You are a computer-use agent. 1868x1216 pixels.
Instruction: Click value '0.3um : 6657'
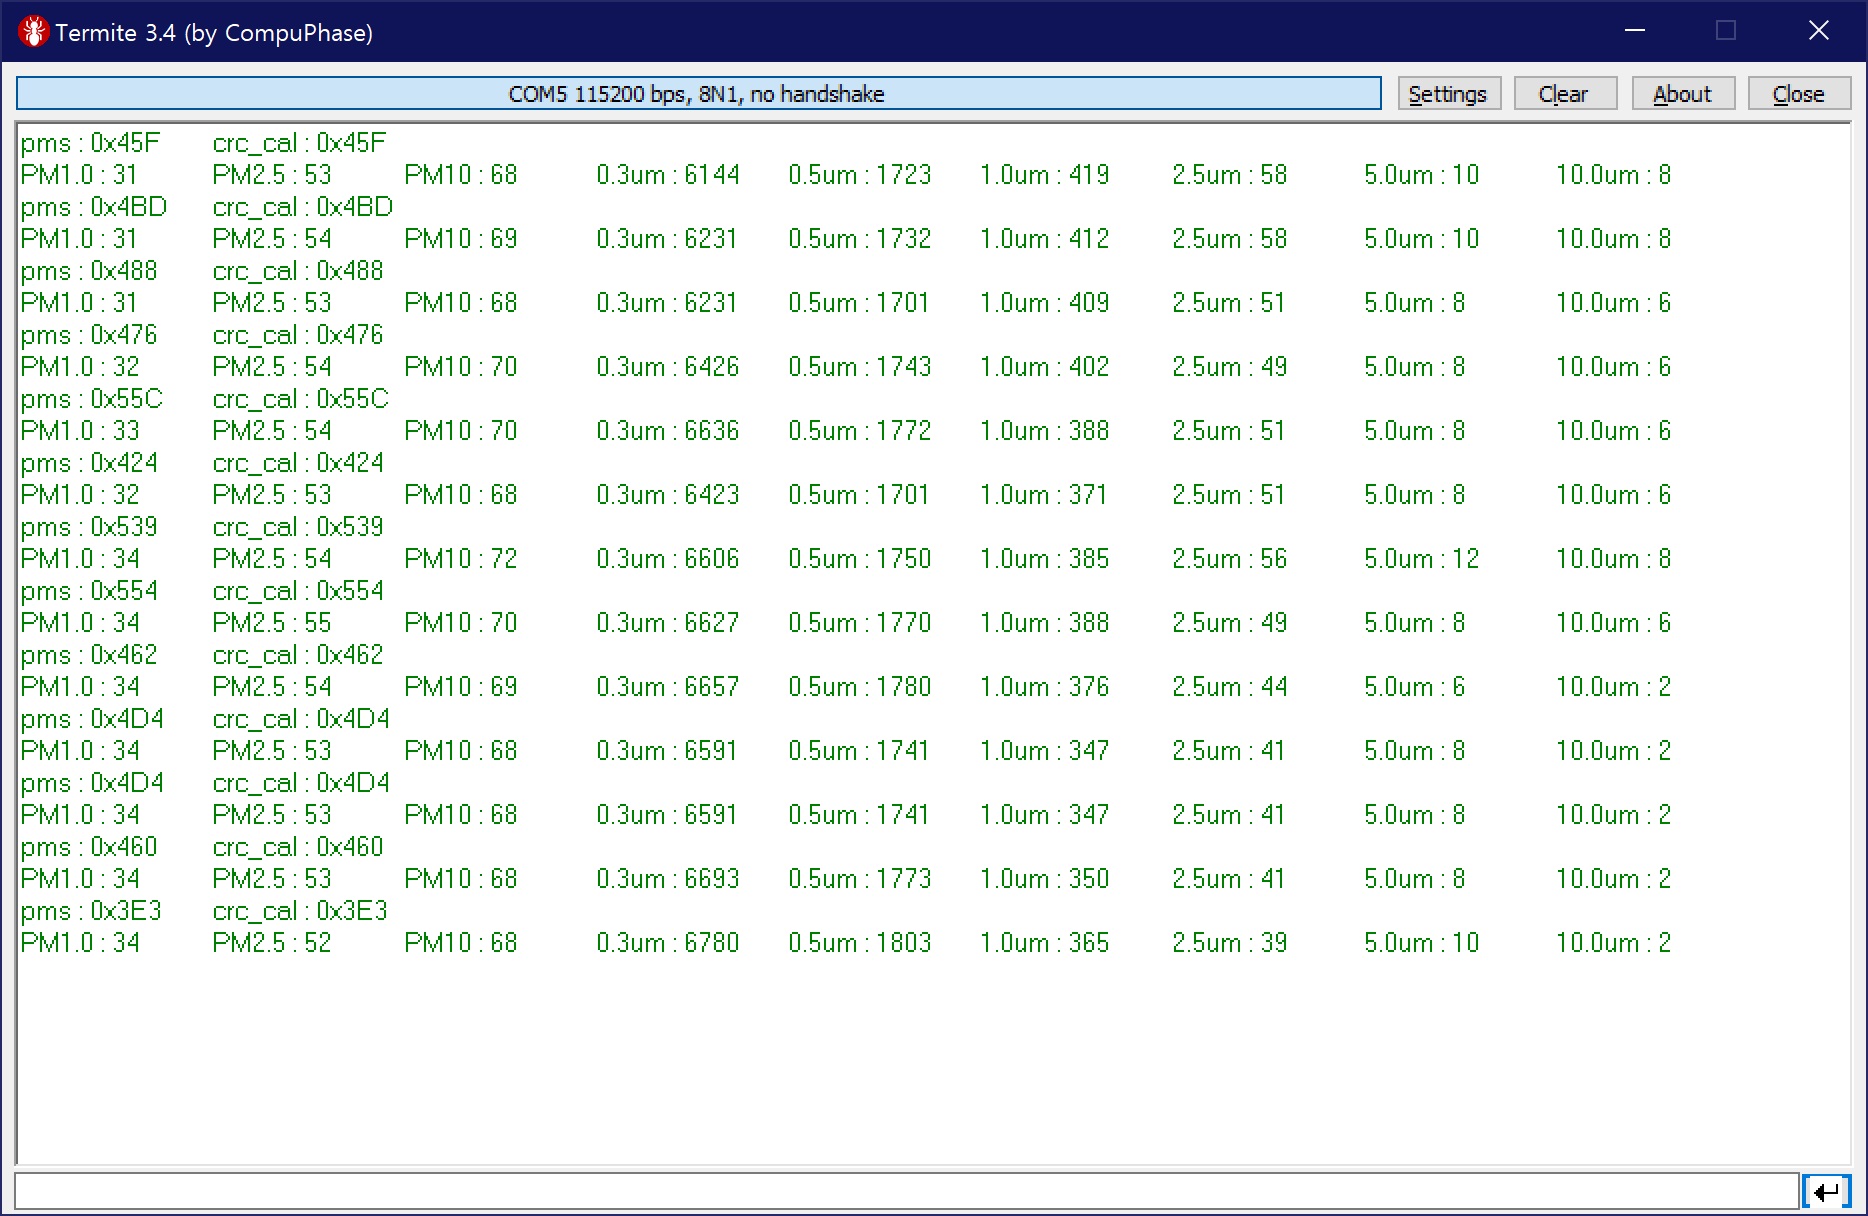coord(668,687)
